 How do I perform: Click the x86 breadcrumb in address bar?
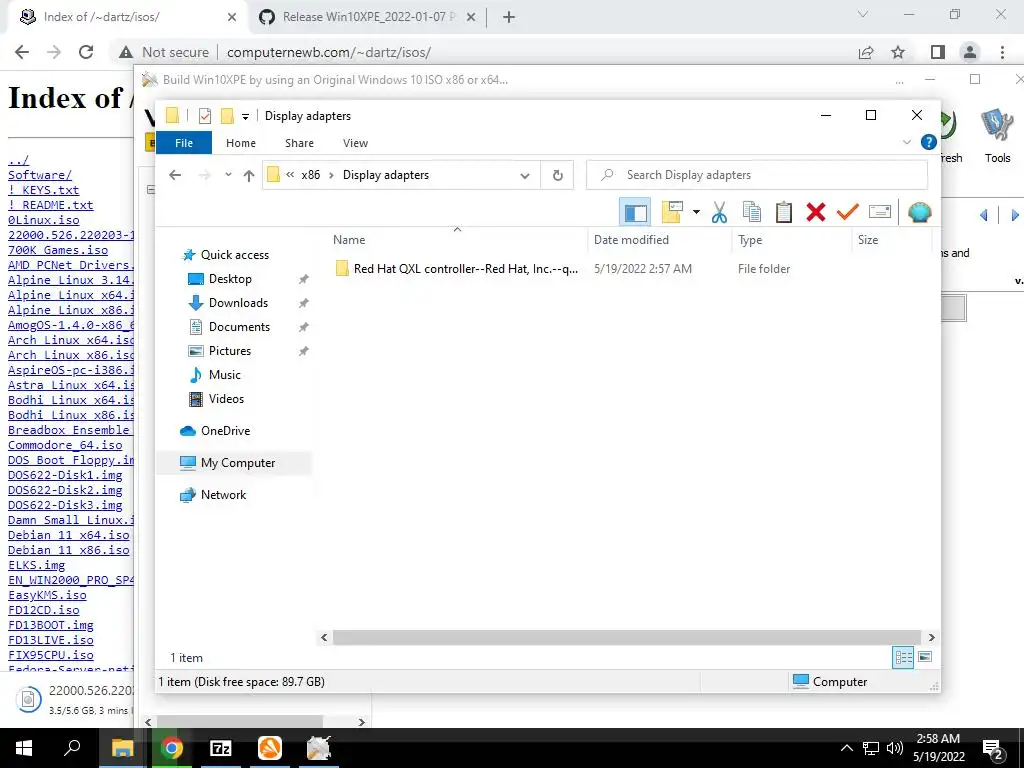pos(311,175)
